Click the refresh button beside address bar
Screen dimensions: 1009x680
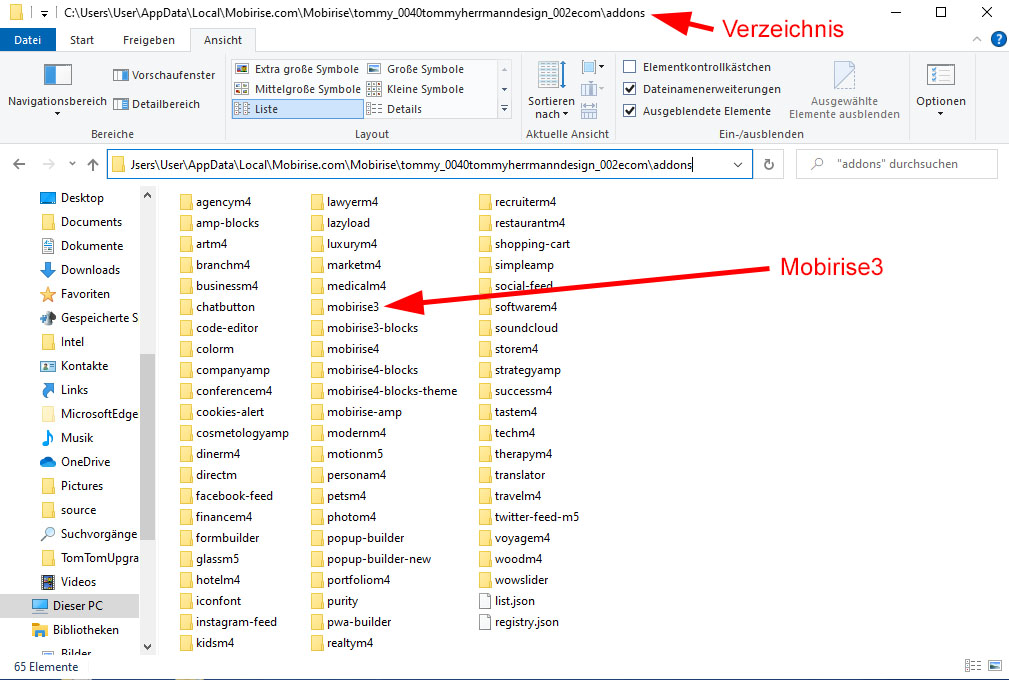769,164
